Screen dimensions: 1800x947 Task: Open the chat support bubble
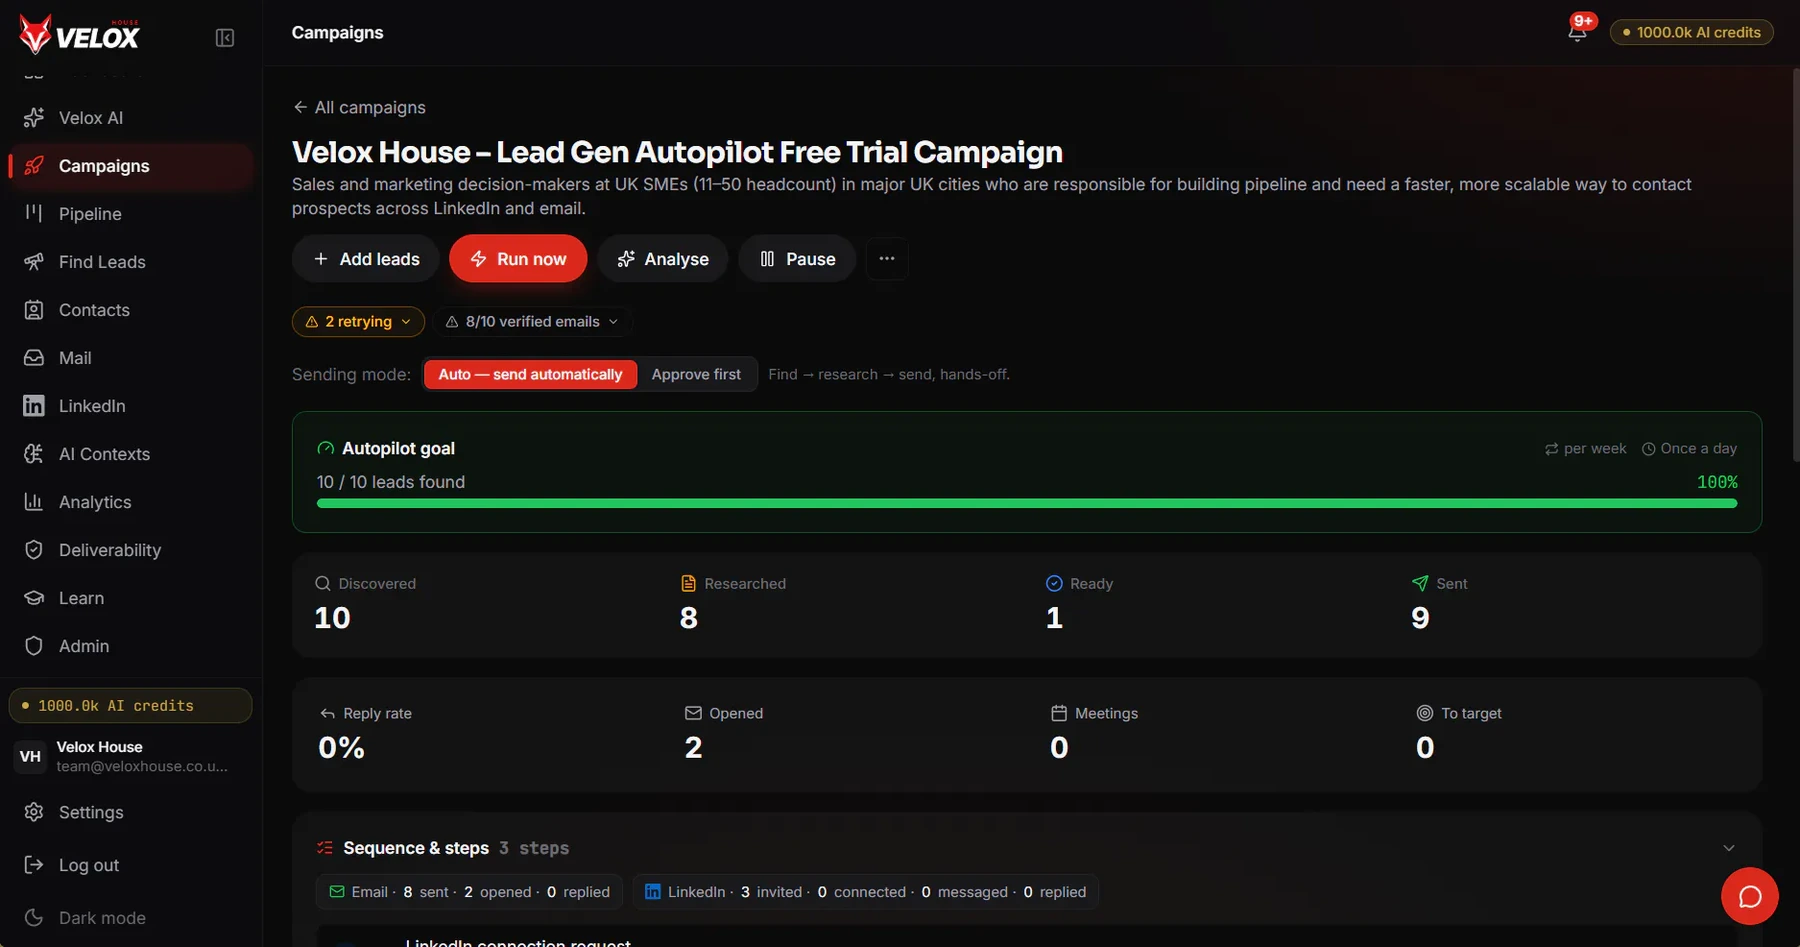click(1749, 896)
